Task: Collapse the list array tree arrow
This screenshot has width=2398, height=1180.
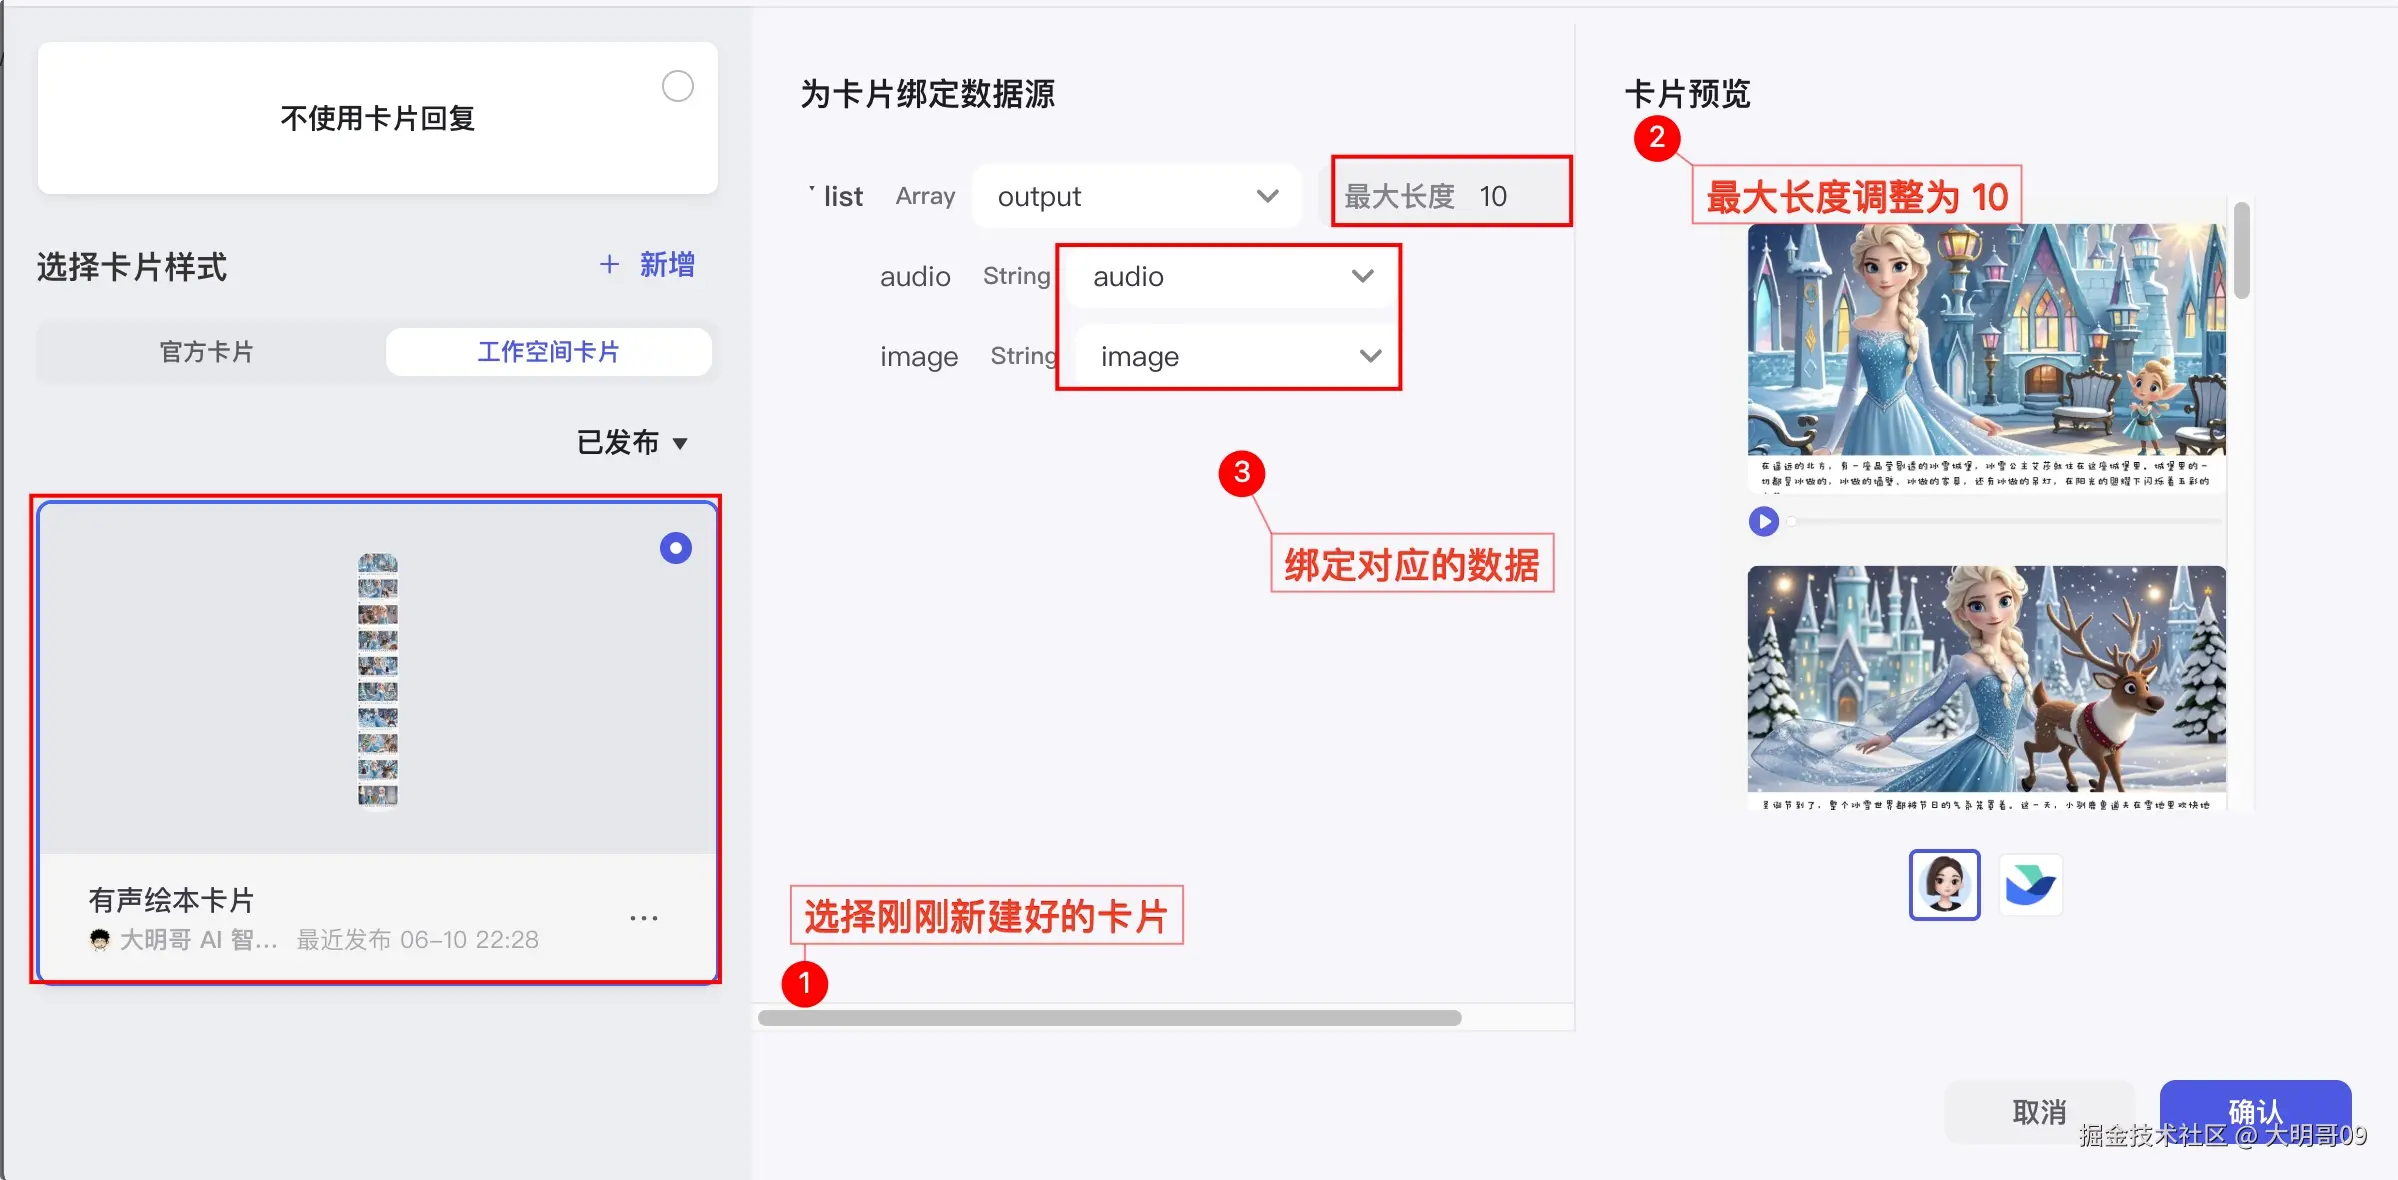Action: 812,190
